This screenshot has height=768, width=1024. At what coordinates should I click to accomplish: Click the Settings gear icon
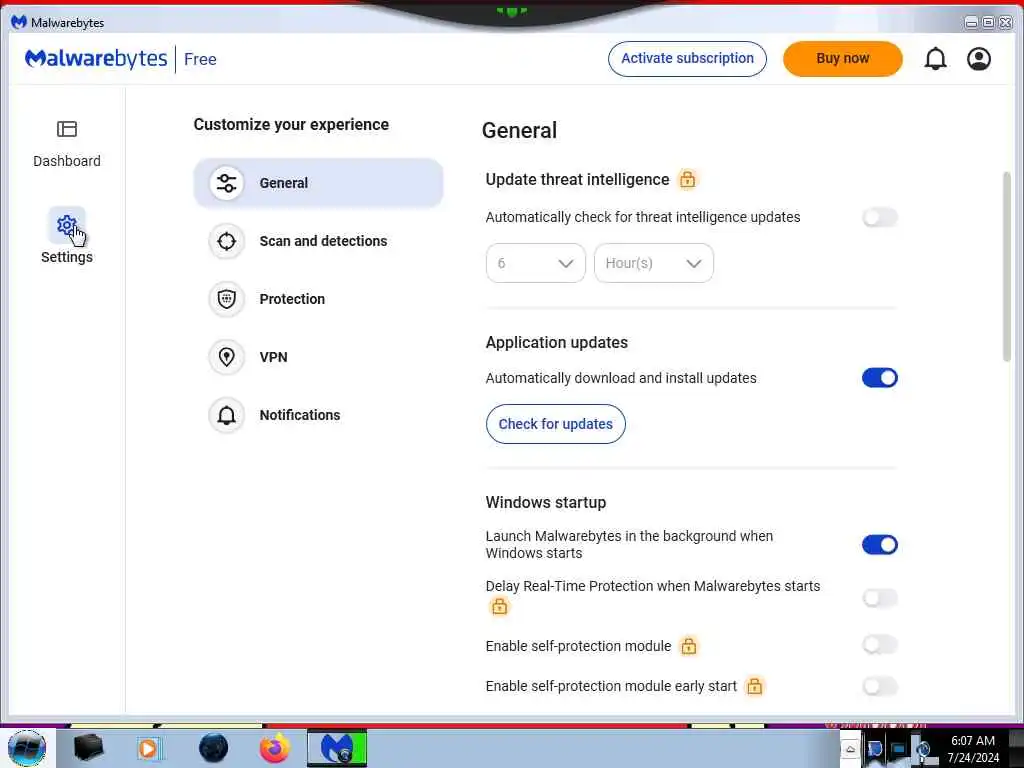pyautogui.click(x=67, y=225)
